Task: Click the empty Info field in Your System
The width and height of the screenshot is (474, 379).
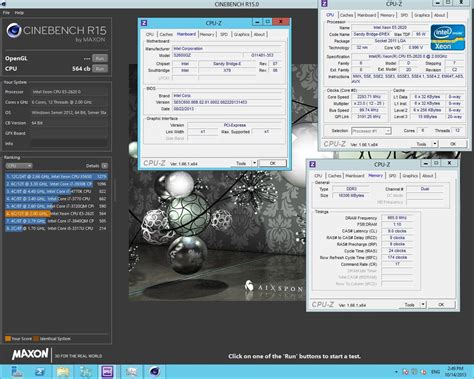Action: [69, 144]
